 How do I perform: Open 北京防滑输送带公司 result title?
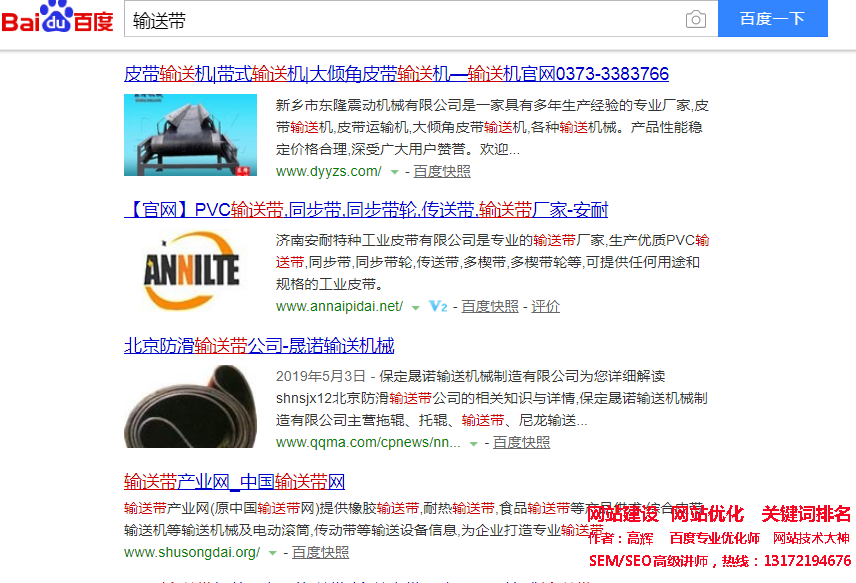tap(259, 346)
